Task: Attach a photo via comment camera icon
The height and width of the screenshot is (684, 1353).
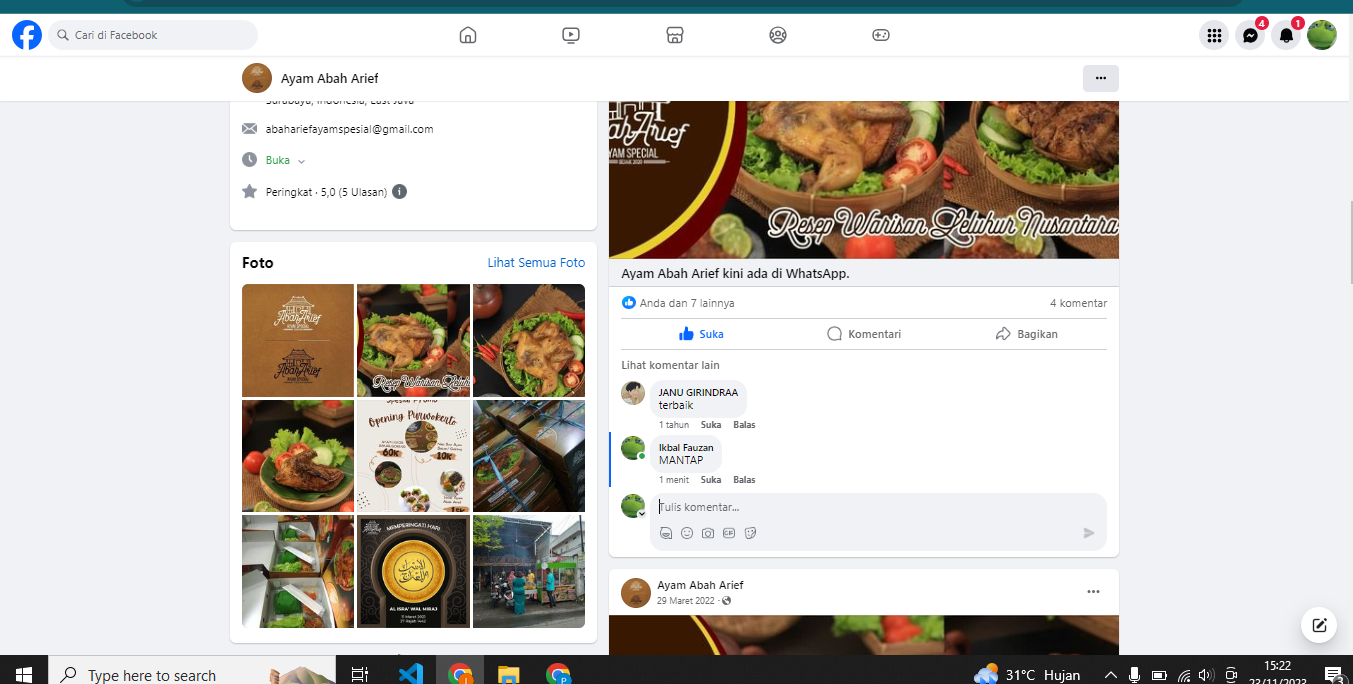Action: tap(708, 533)
